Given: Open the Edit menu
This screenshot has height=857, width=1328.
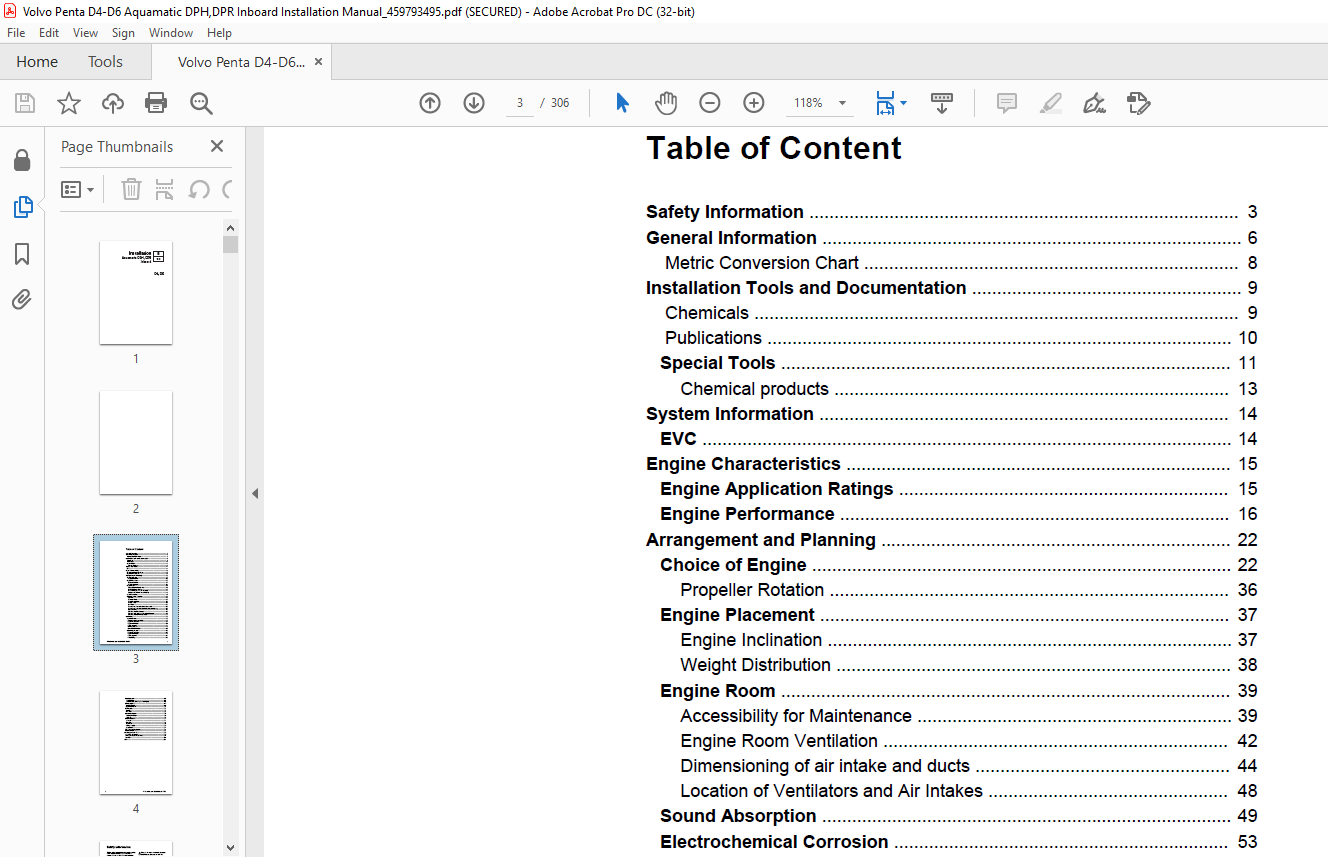Looking at the screenshot, I should click(49, 33).
